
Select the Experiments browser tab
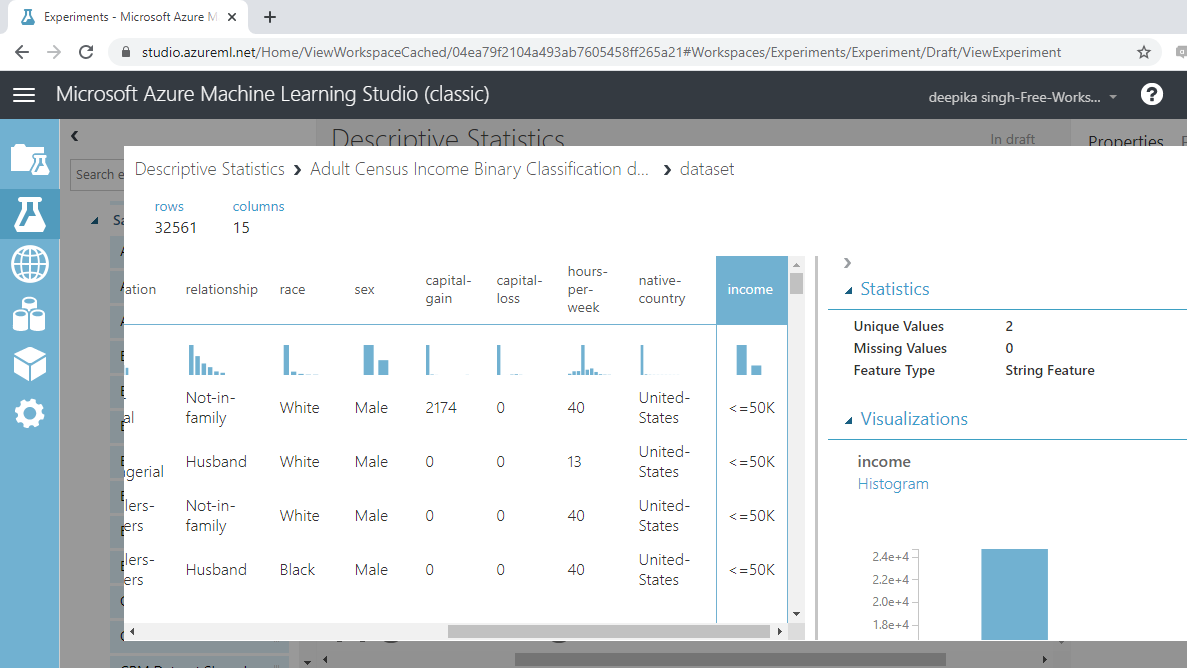click(x=129, y=17)
